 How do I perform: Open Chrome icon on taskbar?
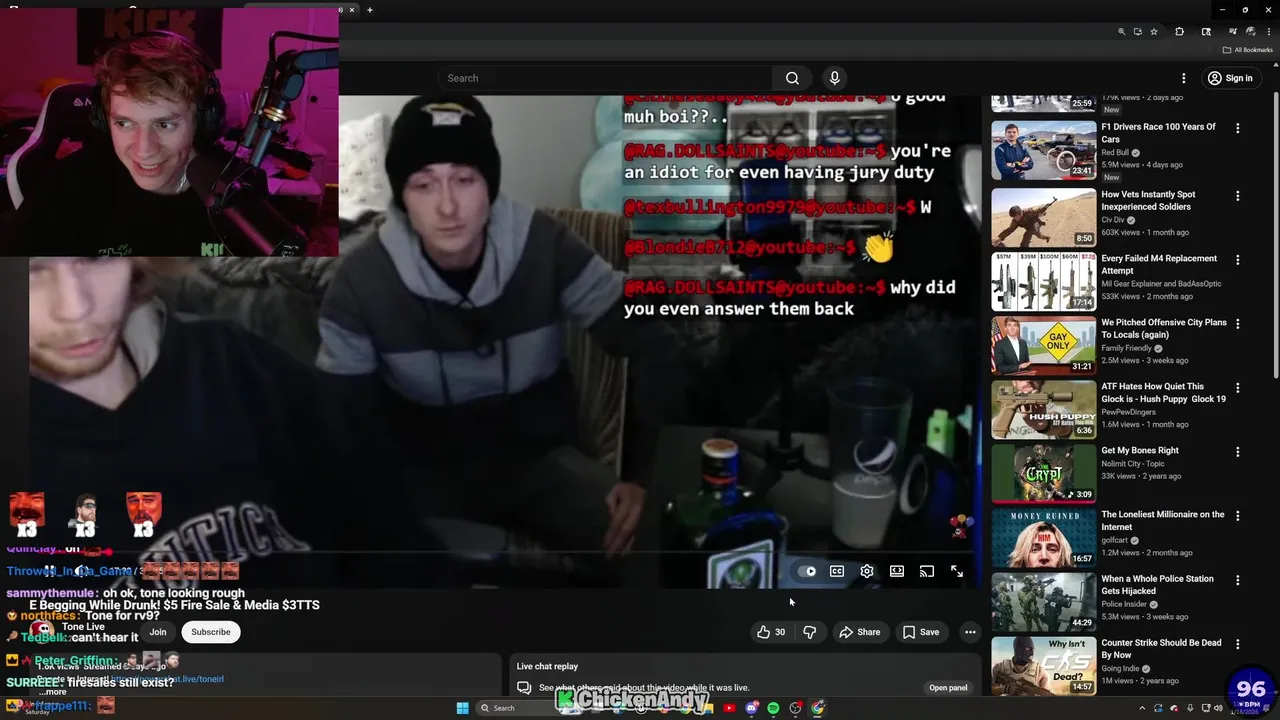pyautogui.click(x=818, y=708)
